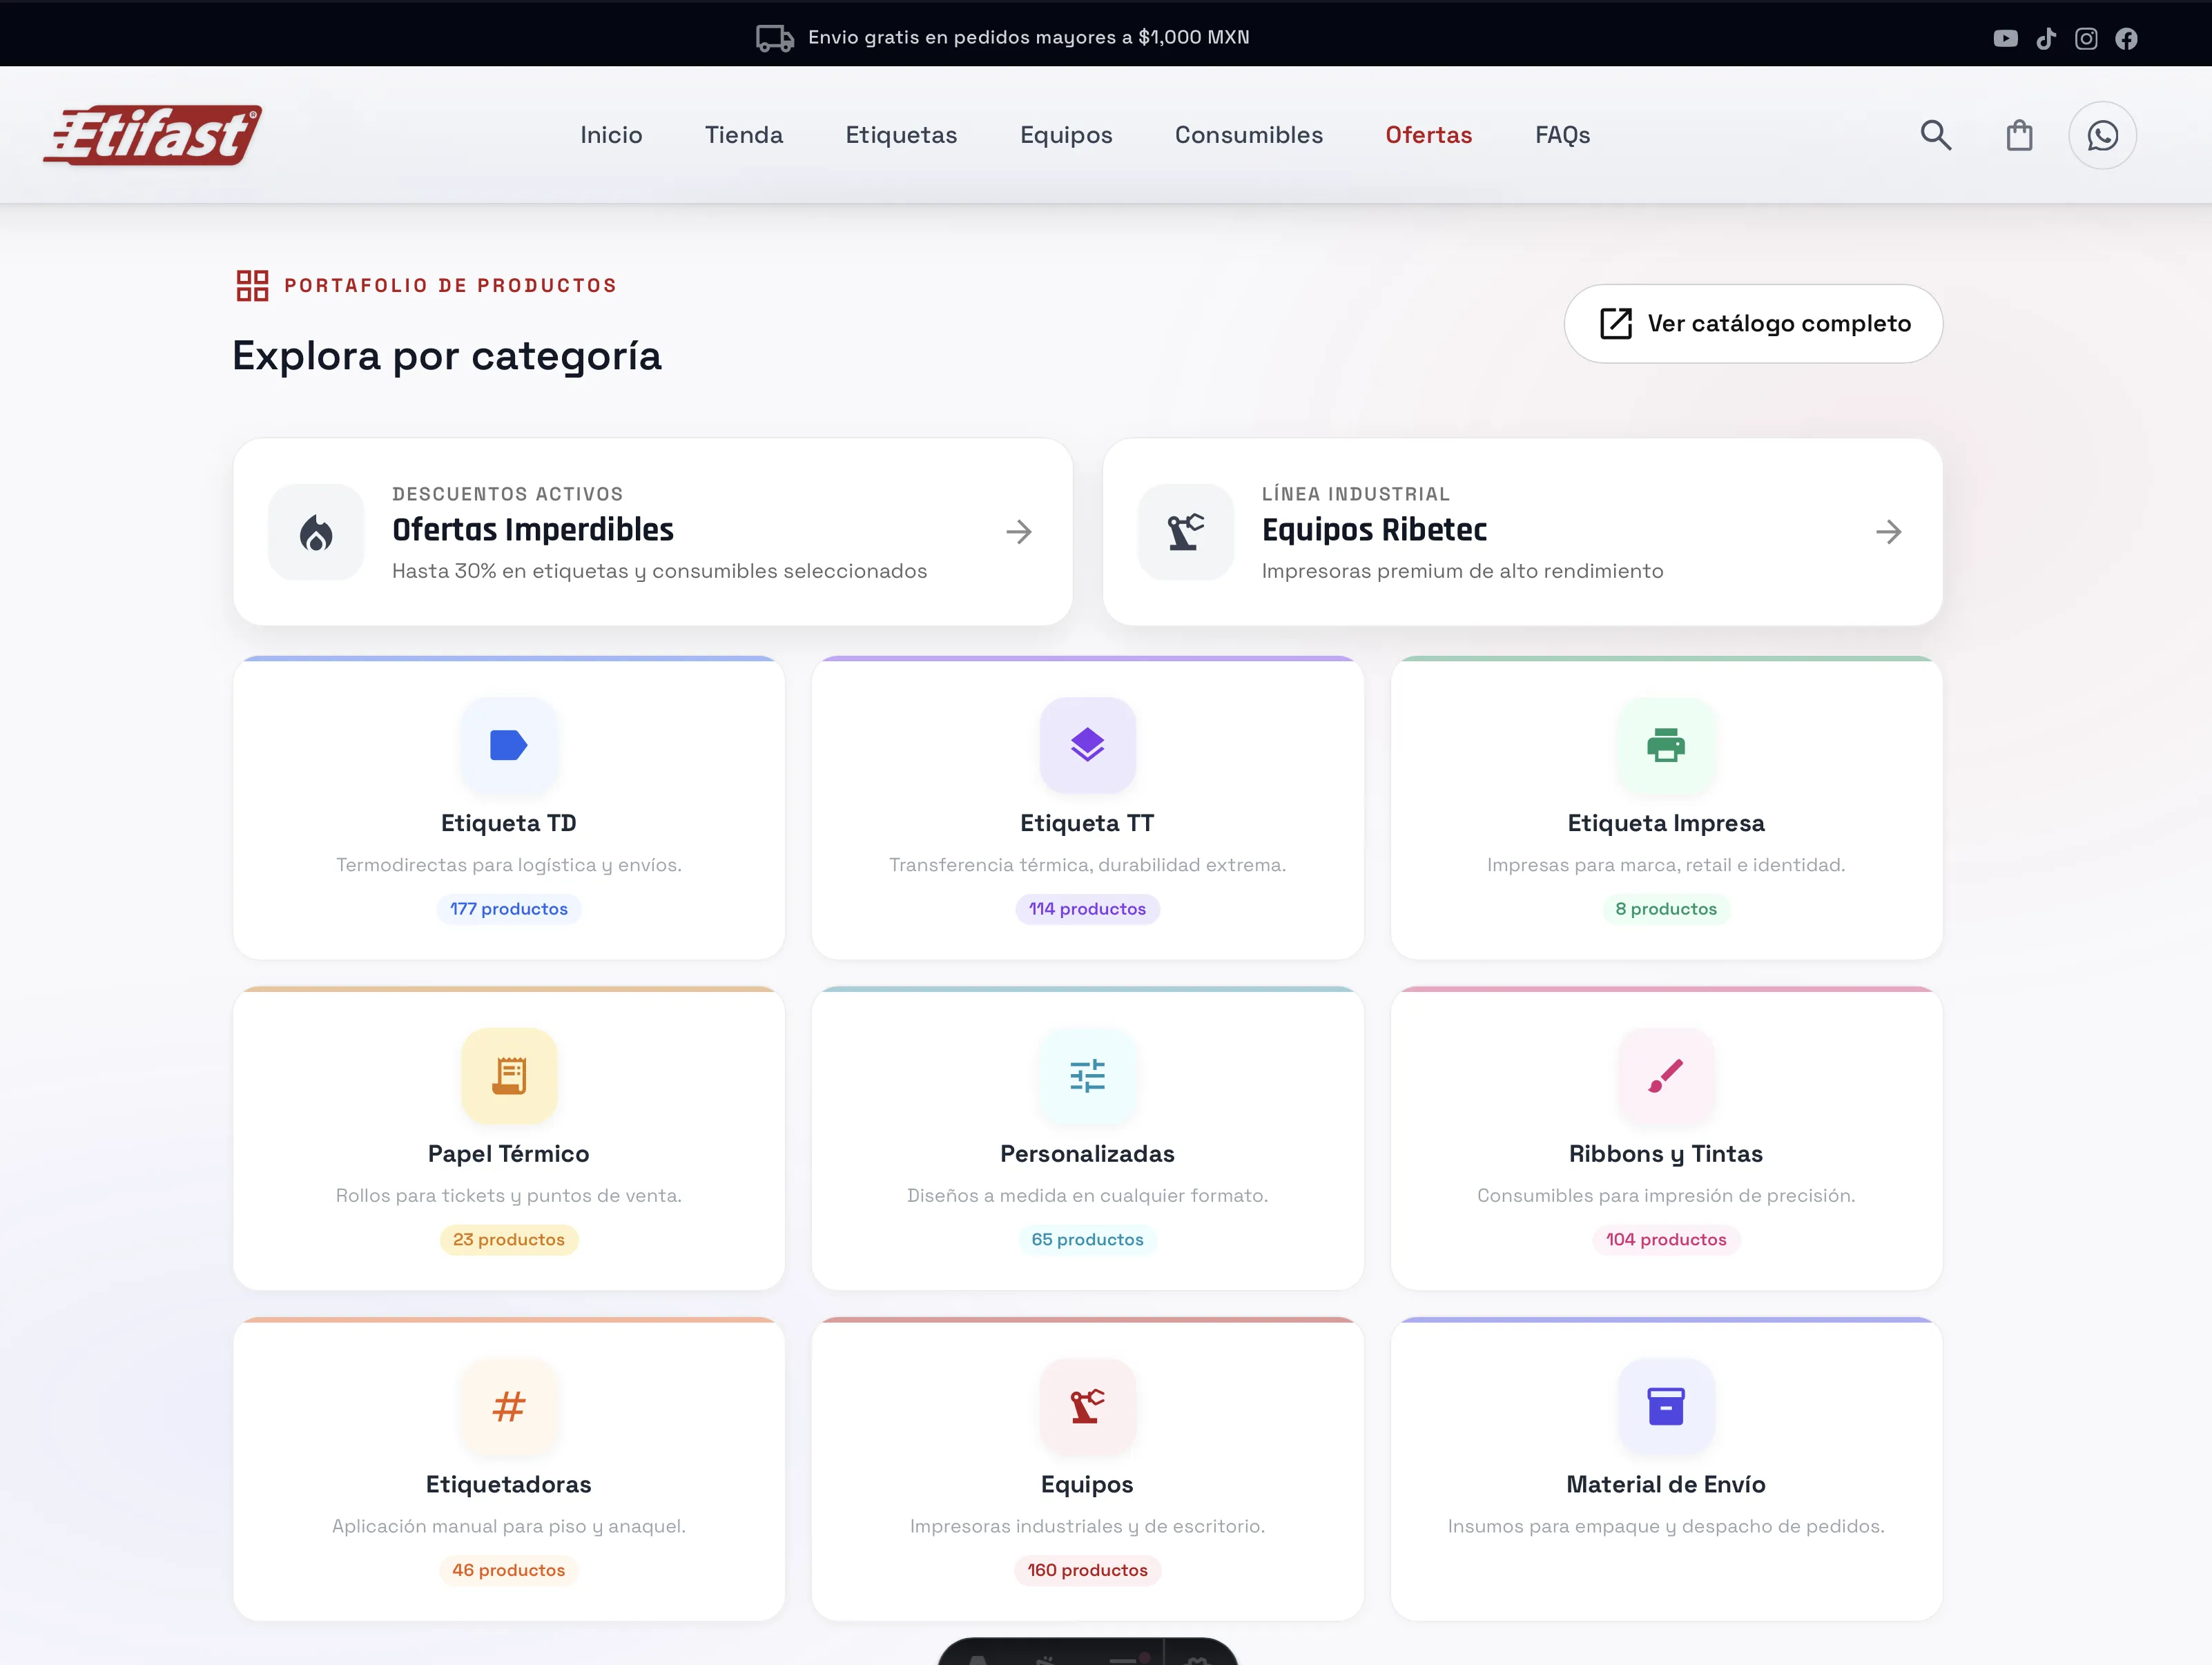Start a WhatsApp chat via the round icon
2212x1665 pixels.
pos(2102,135)
